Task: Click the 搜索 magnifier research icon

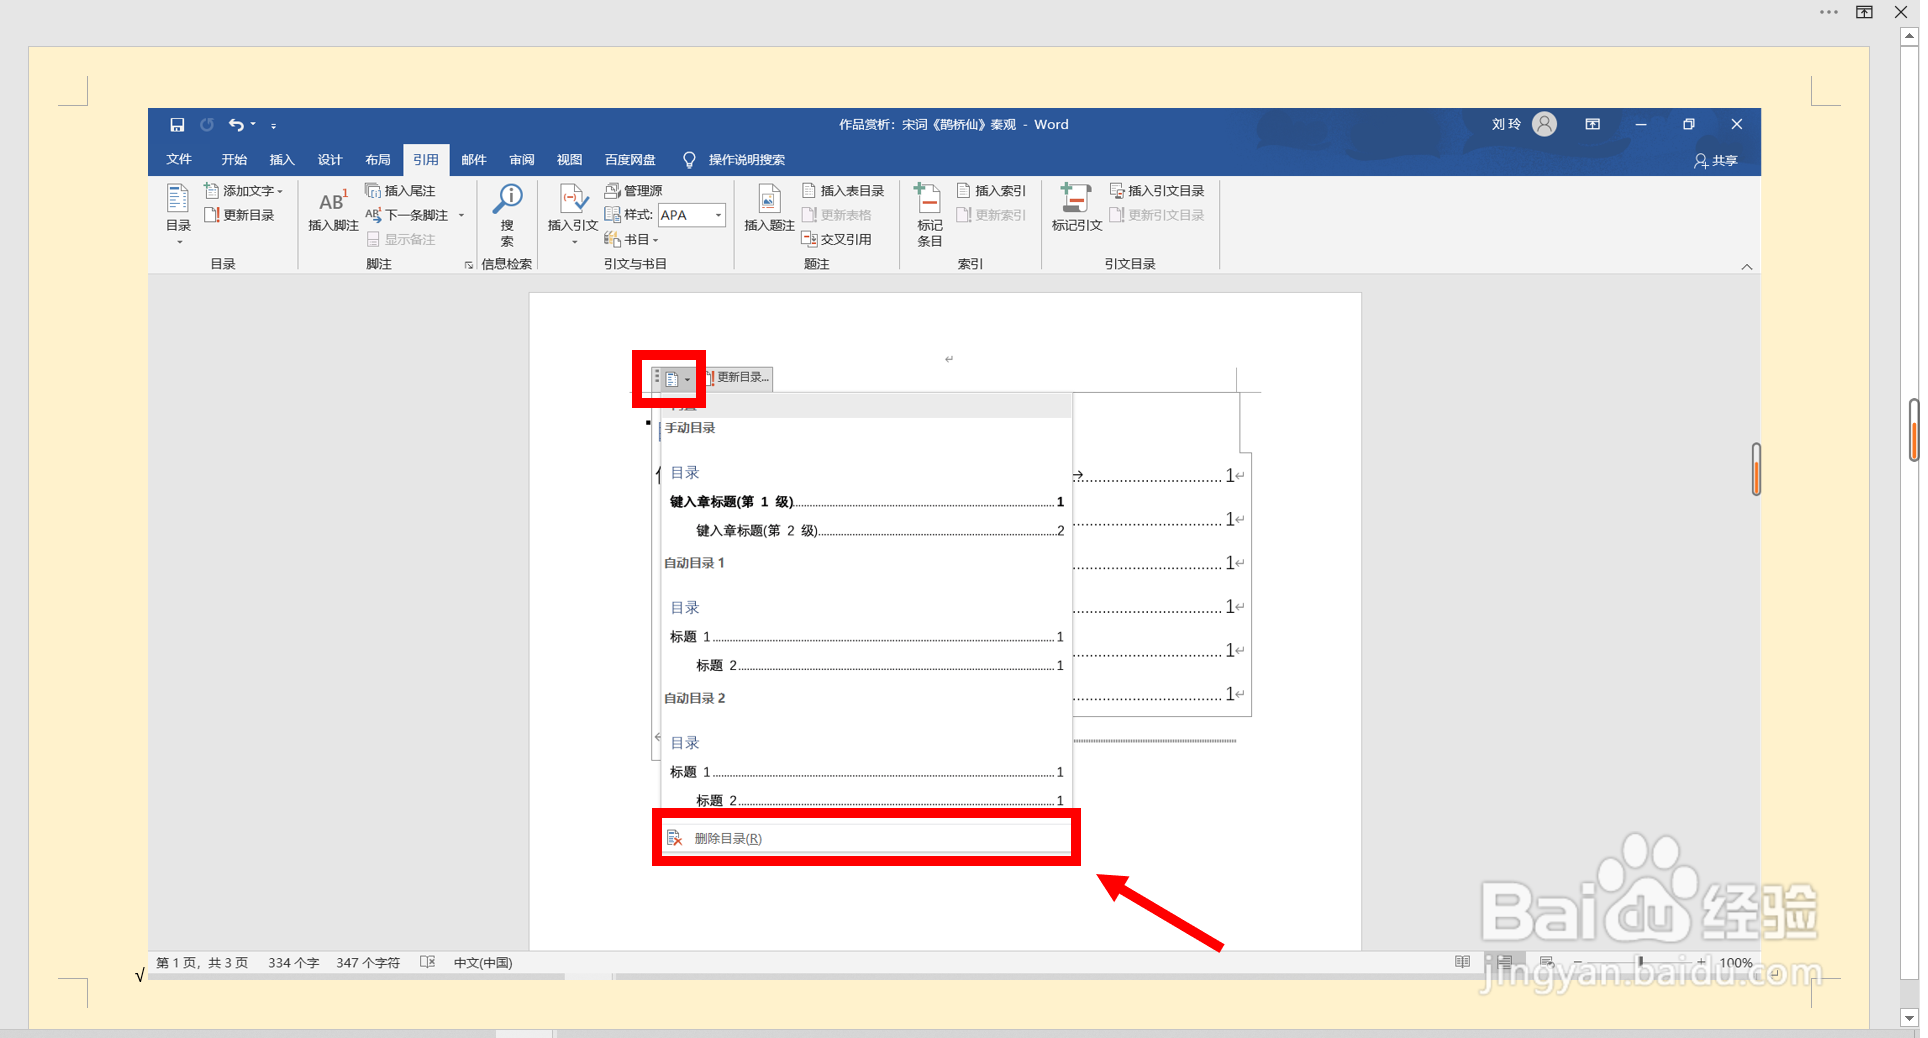Action: [507, 214]
